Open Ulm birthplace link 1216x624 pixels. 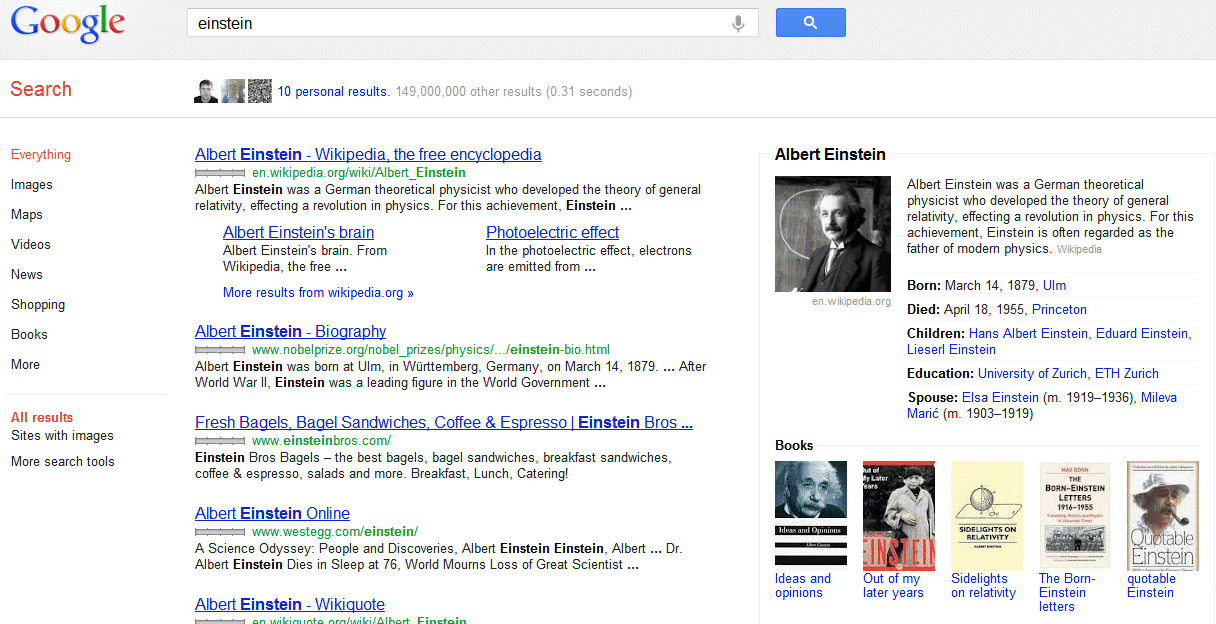[1054, 286]
